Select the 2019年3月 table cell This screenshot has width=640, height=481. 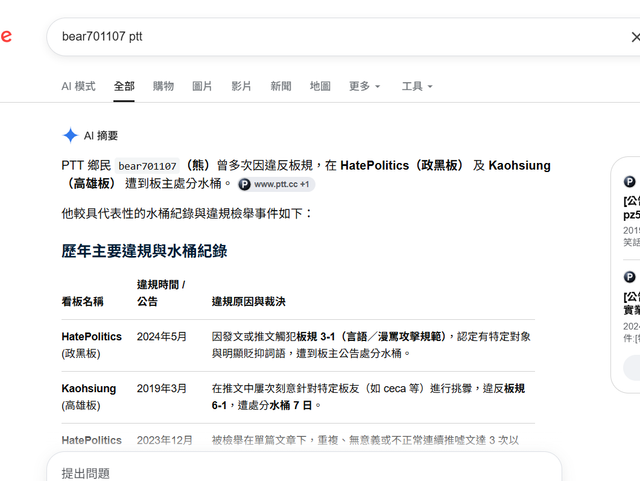(x=162, y=388)
